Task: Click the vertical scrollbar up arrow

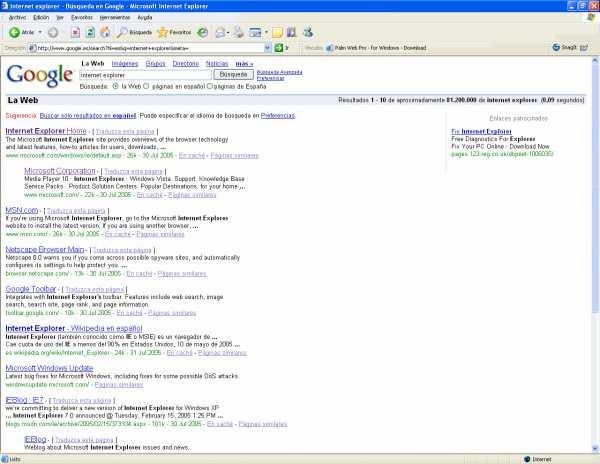Action: pyautogui.click(x=595, y=60)
